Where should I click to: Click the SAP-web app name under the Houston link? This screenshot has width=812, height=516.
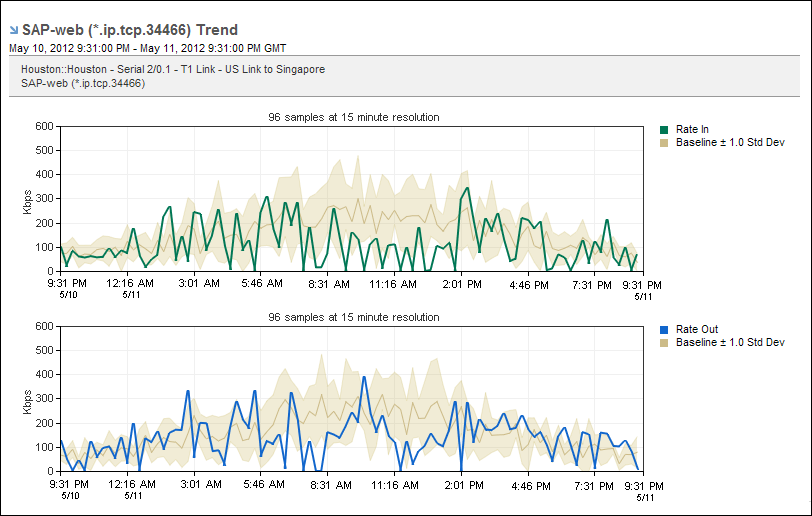83,83
